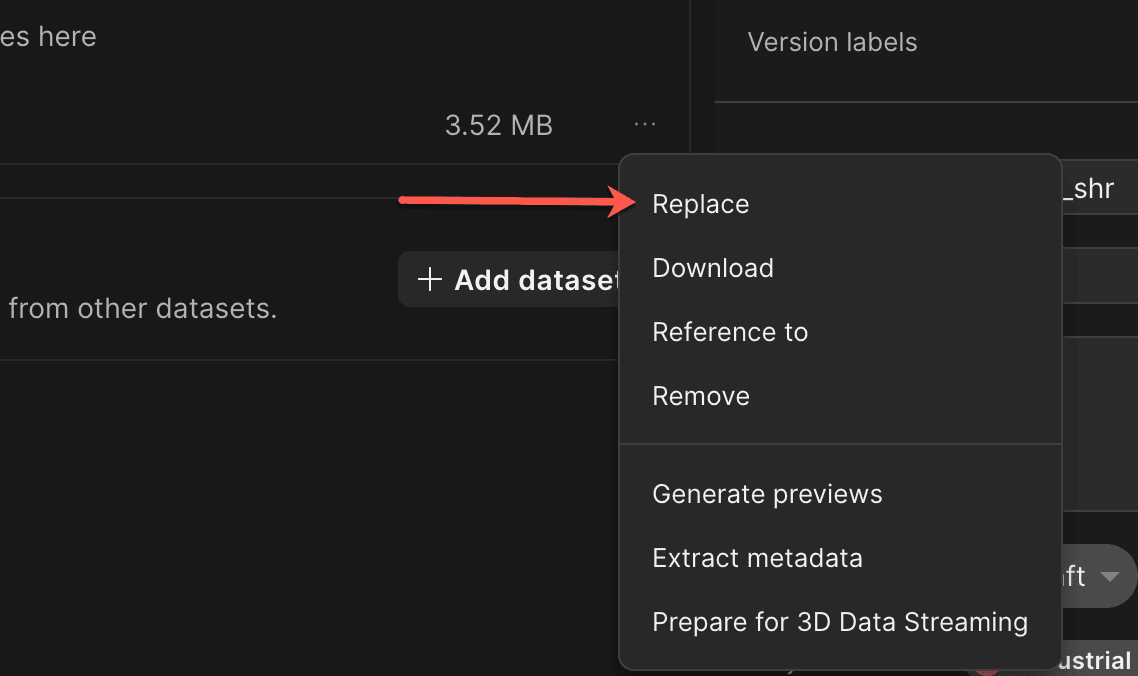1138x676 pixels.
Task: Select "Replace" in the context menu
Action: pyautogui.click(x=700, y=203)
